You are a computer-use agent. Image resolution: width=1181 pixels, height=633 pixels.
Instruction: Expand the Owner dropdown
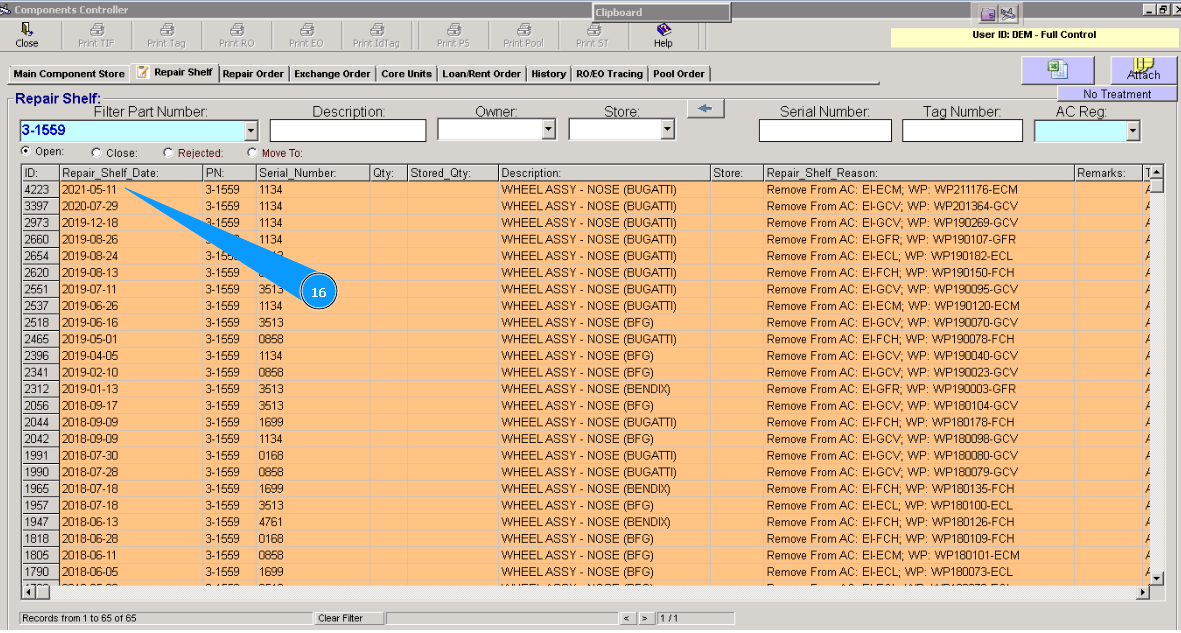click(x=548, y=130)
